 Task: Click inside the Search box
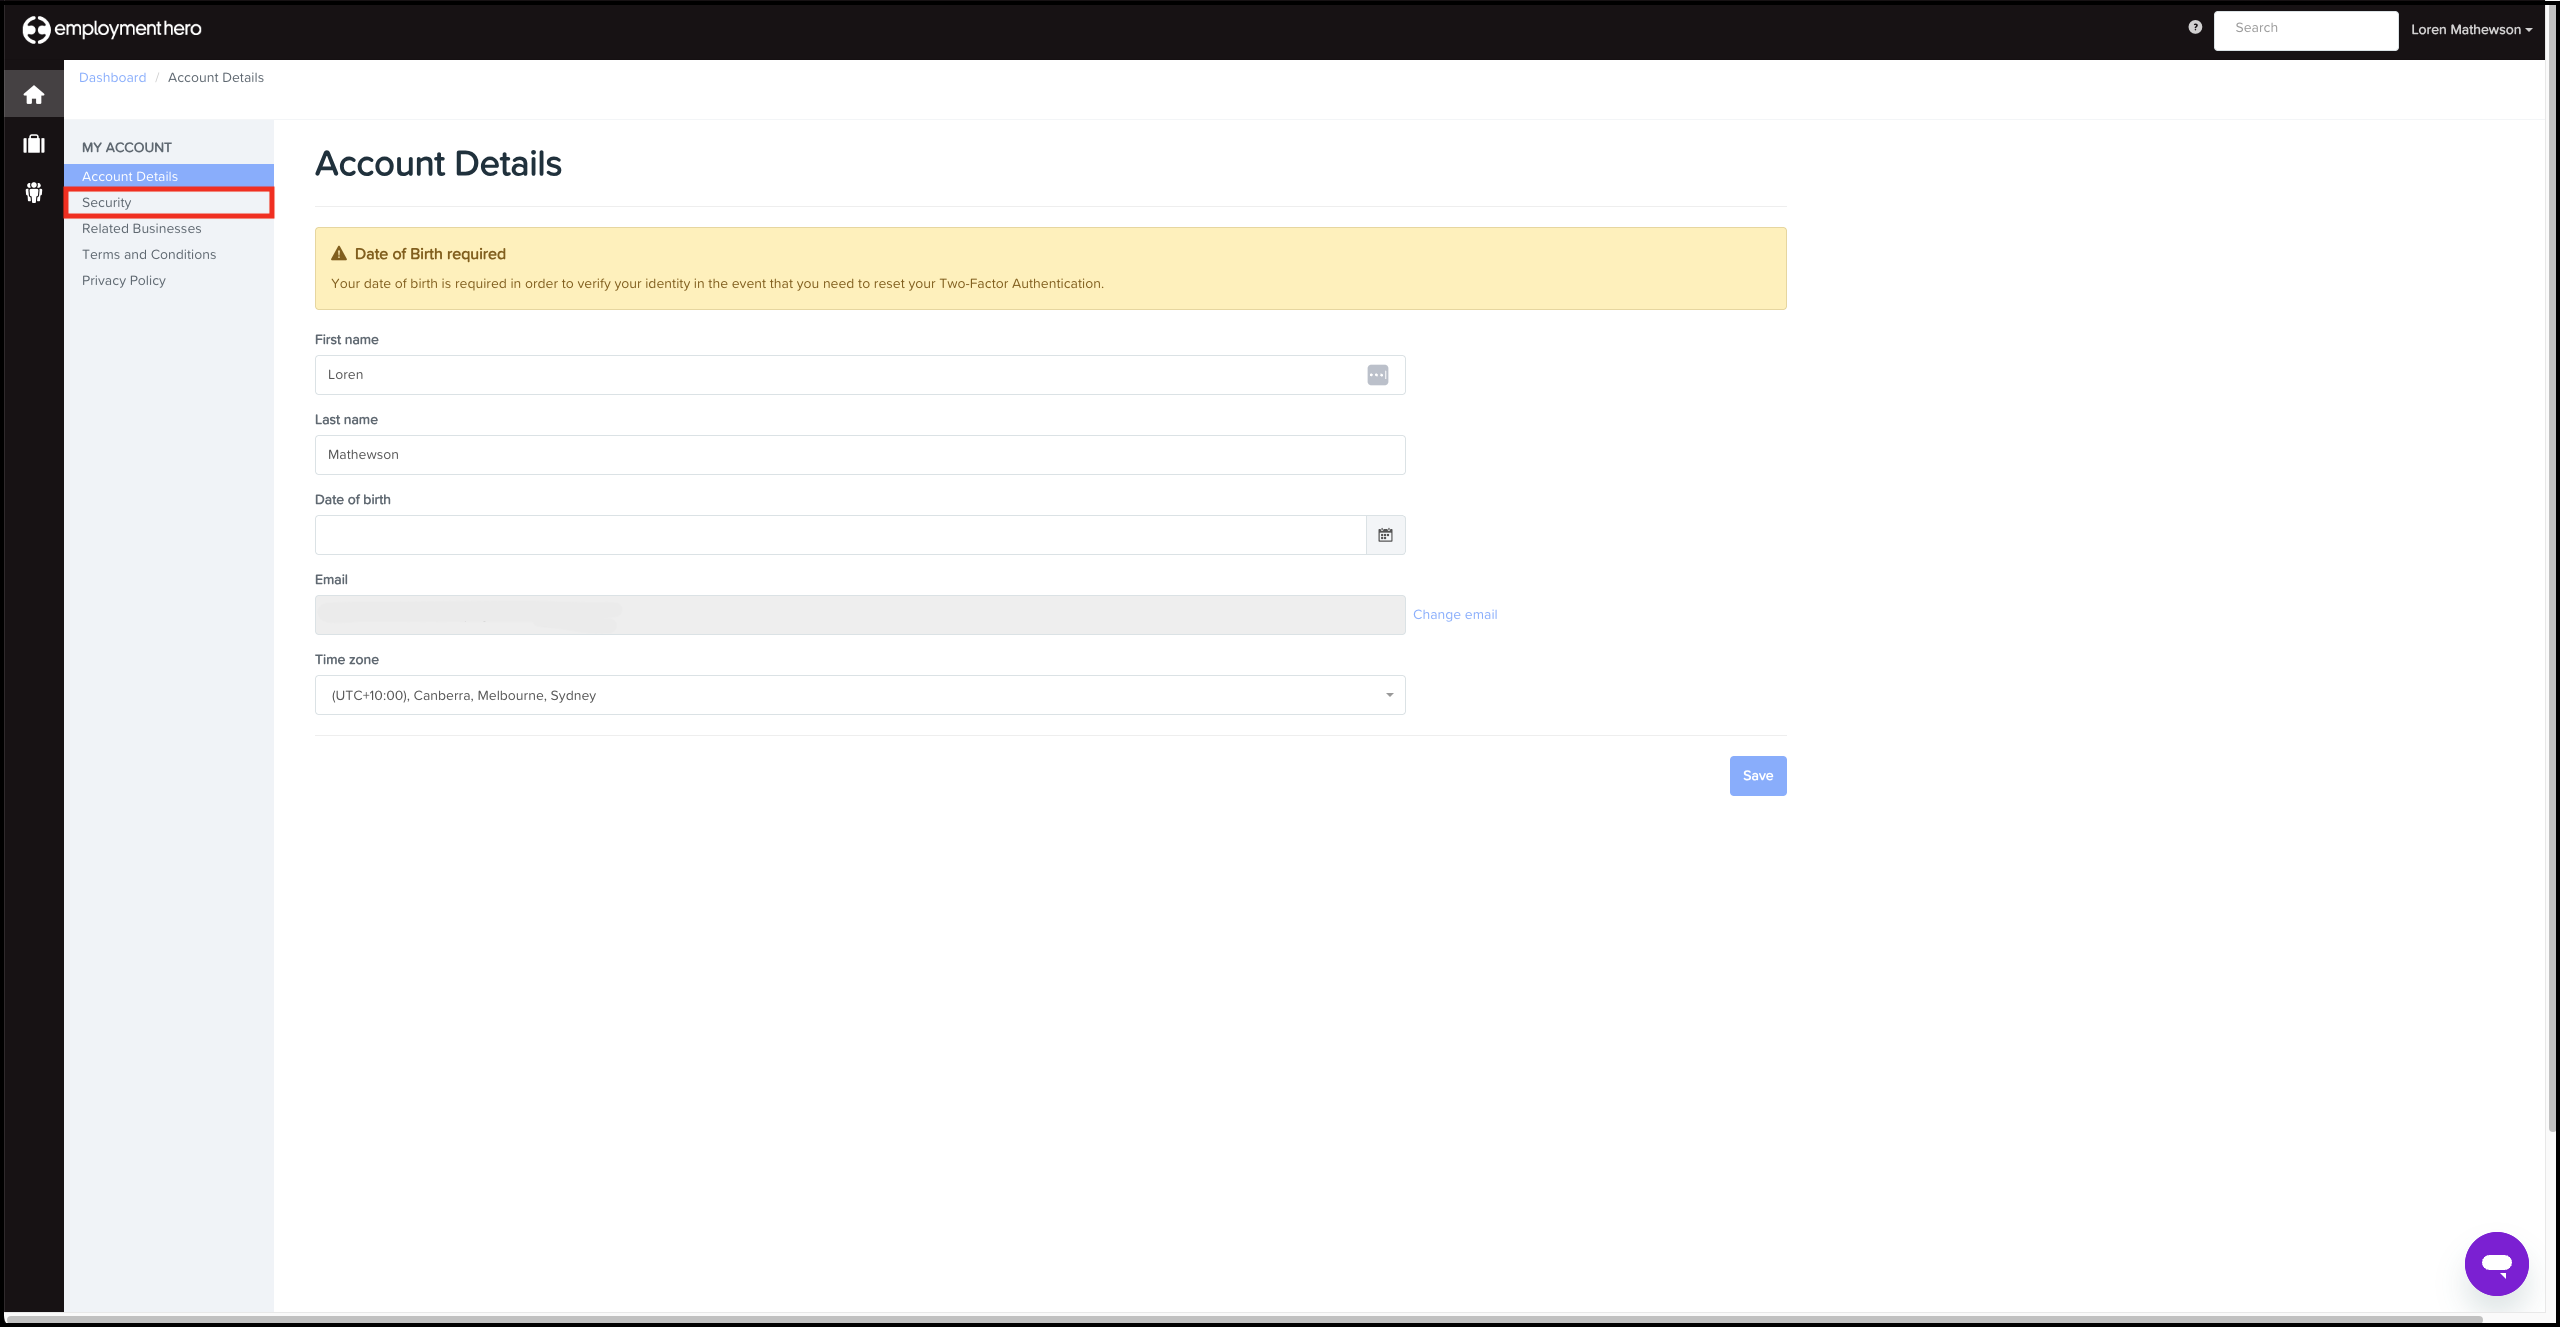pyautogui.click(x=2306, y=28)
